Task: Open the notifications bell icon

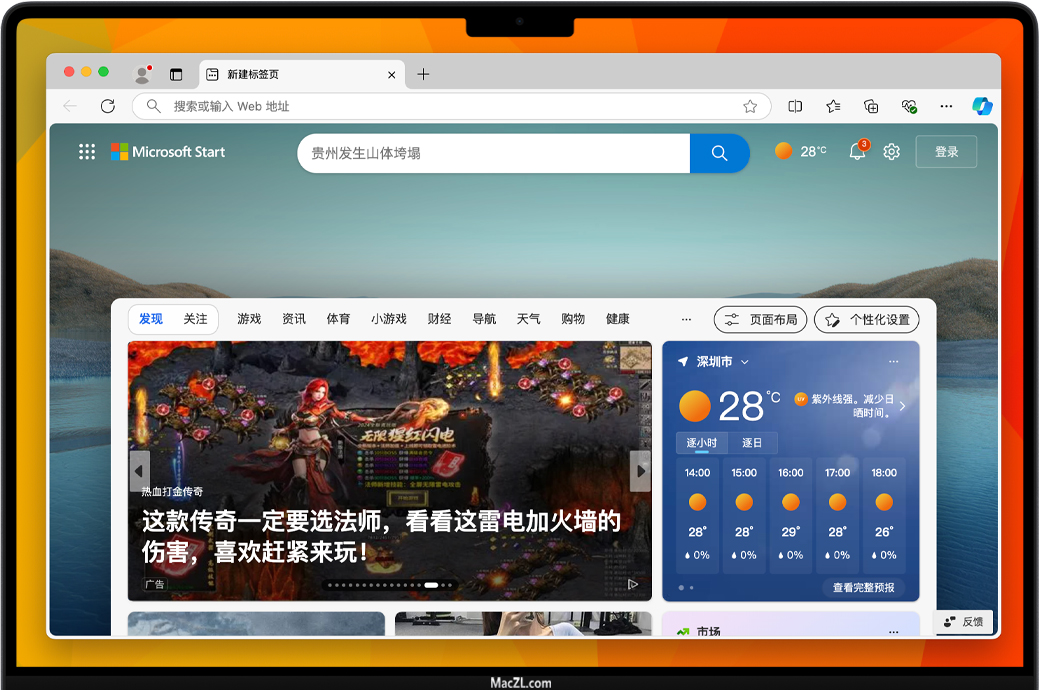Action: (x=857, y=152)
